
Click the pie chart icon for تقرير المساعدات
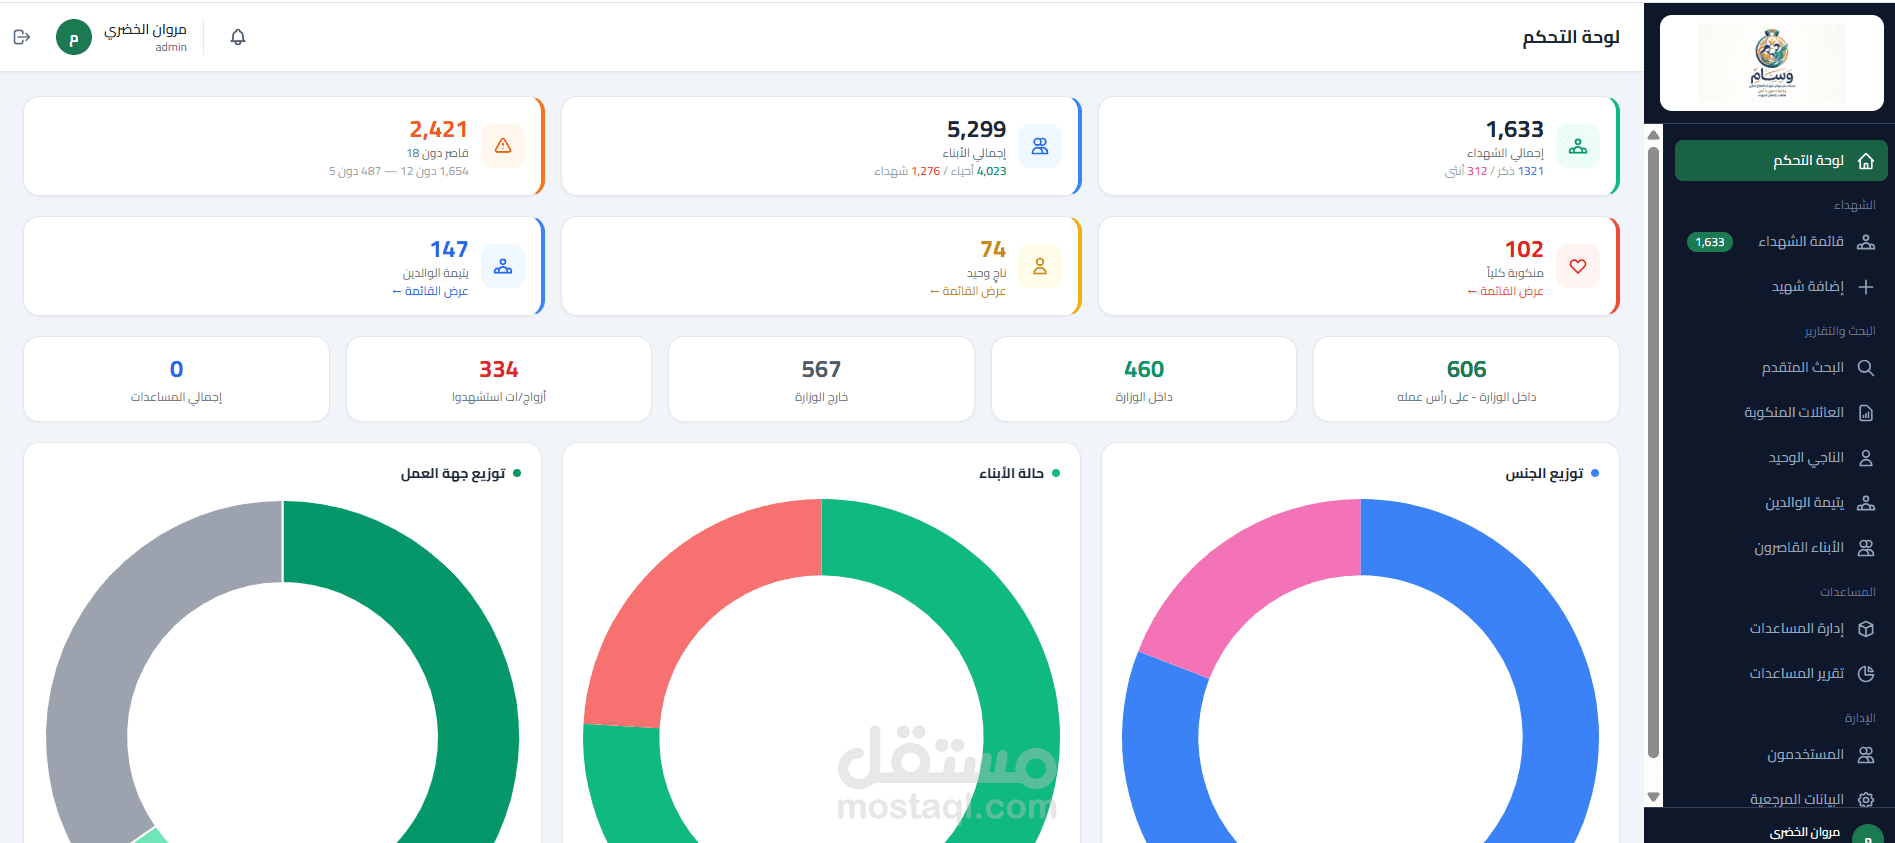tap(1866, 674)
